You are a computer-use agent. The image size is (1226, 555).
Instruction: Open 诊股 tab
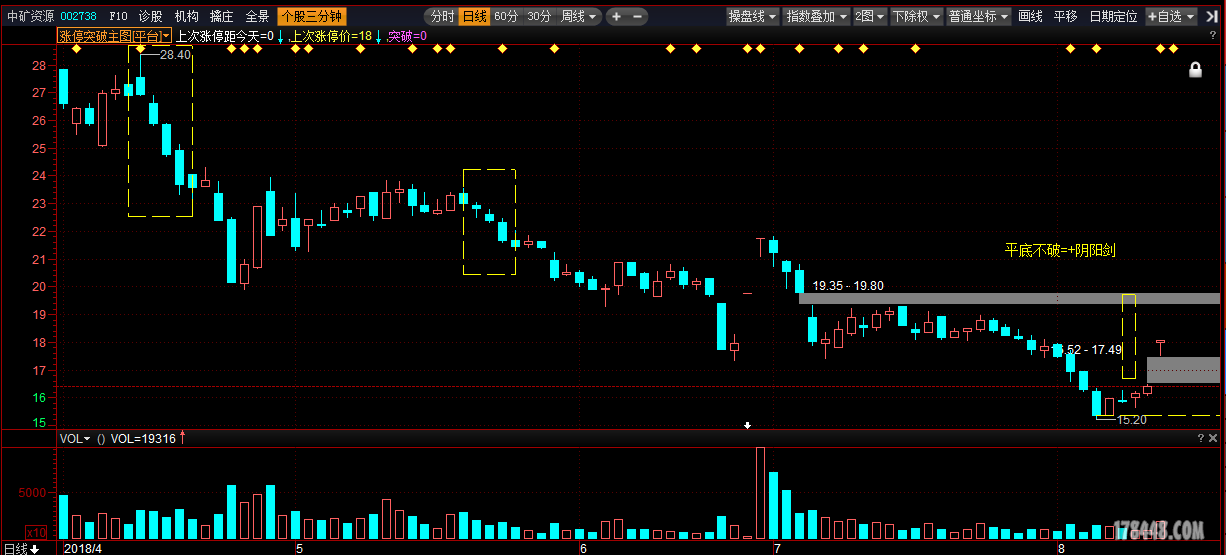(x=150, y=17)
